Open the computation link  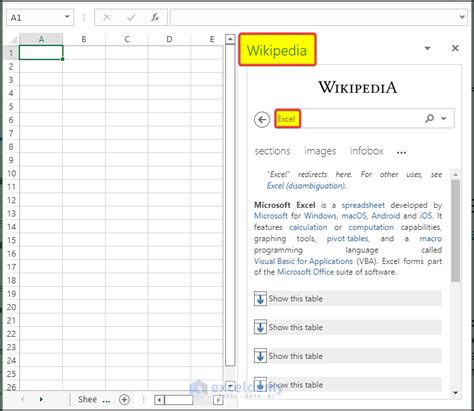[x=371, y=227]
